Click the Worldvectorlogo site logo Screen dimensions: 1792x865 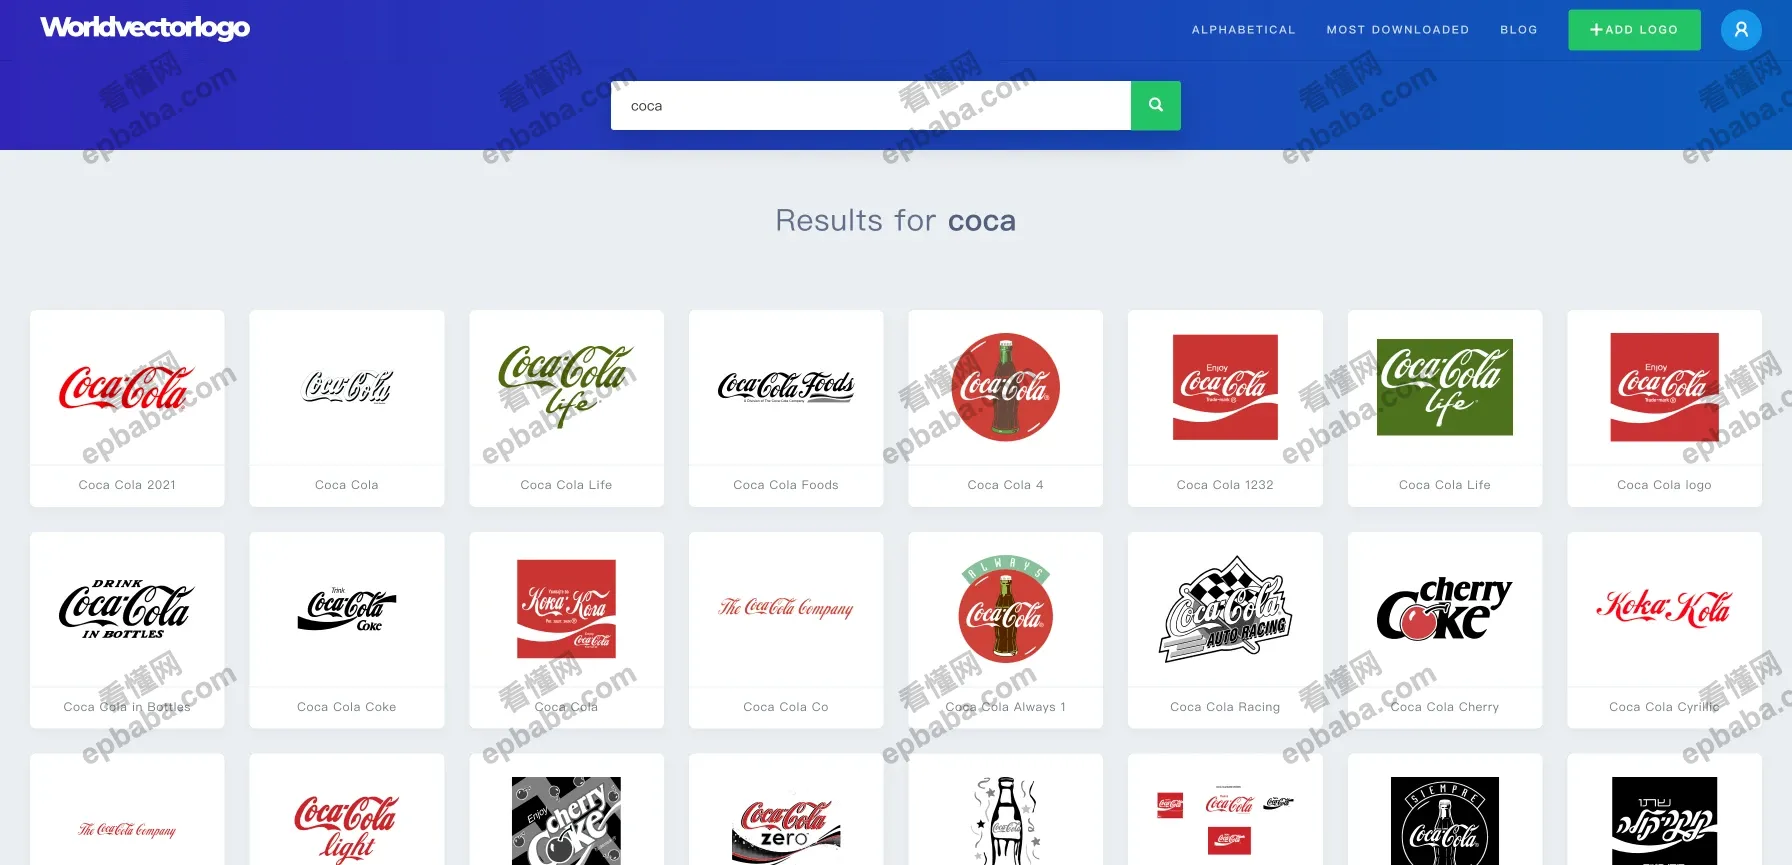tap(145, 27)
